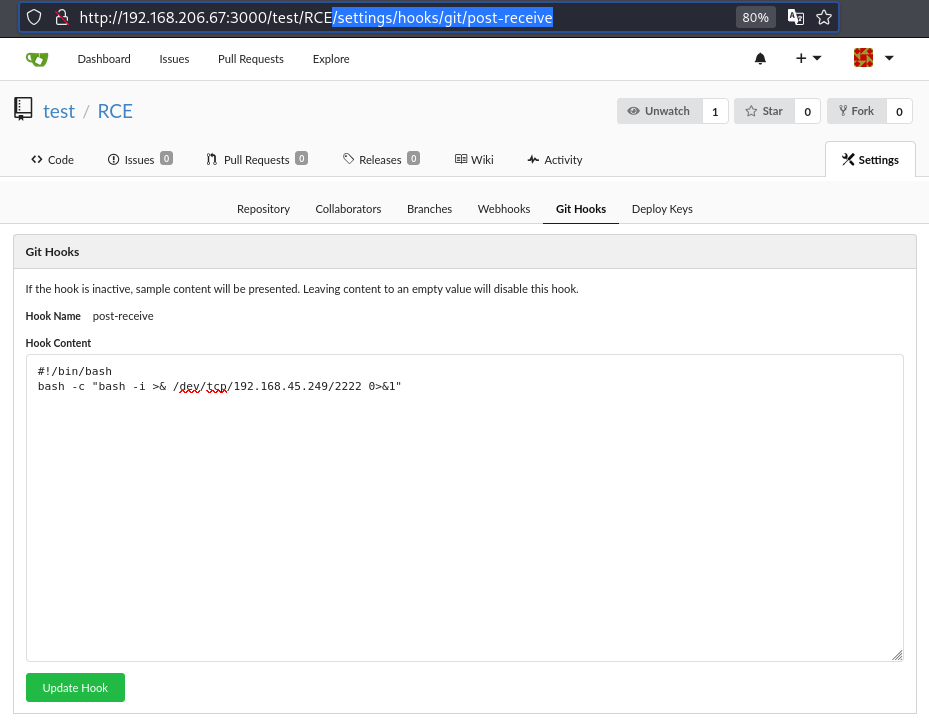Screen dimensions: 929x727
Task: Click the '#!/bin/bash' line in hook content
Action: (x=75, y=371)
